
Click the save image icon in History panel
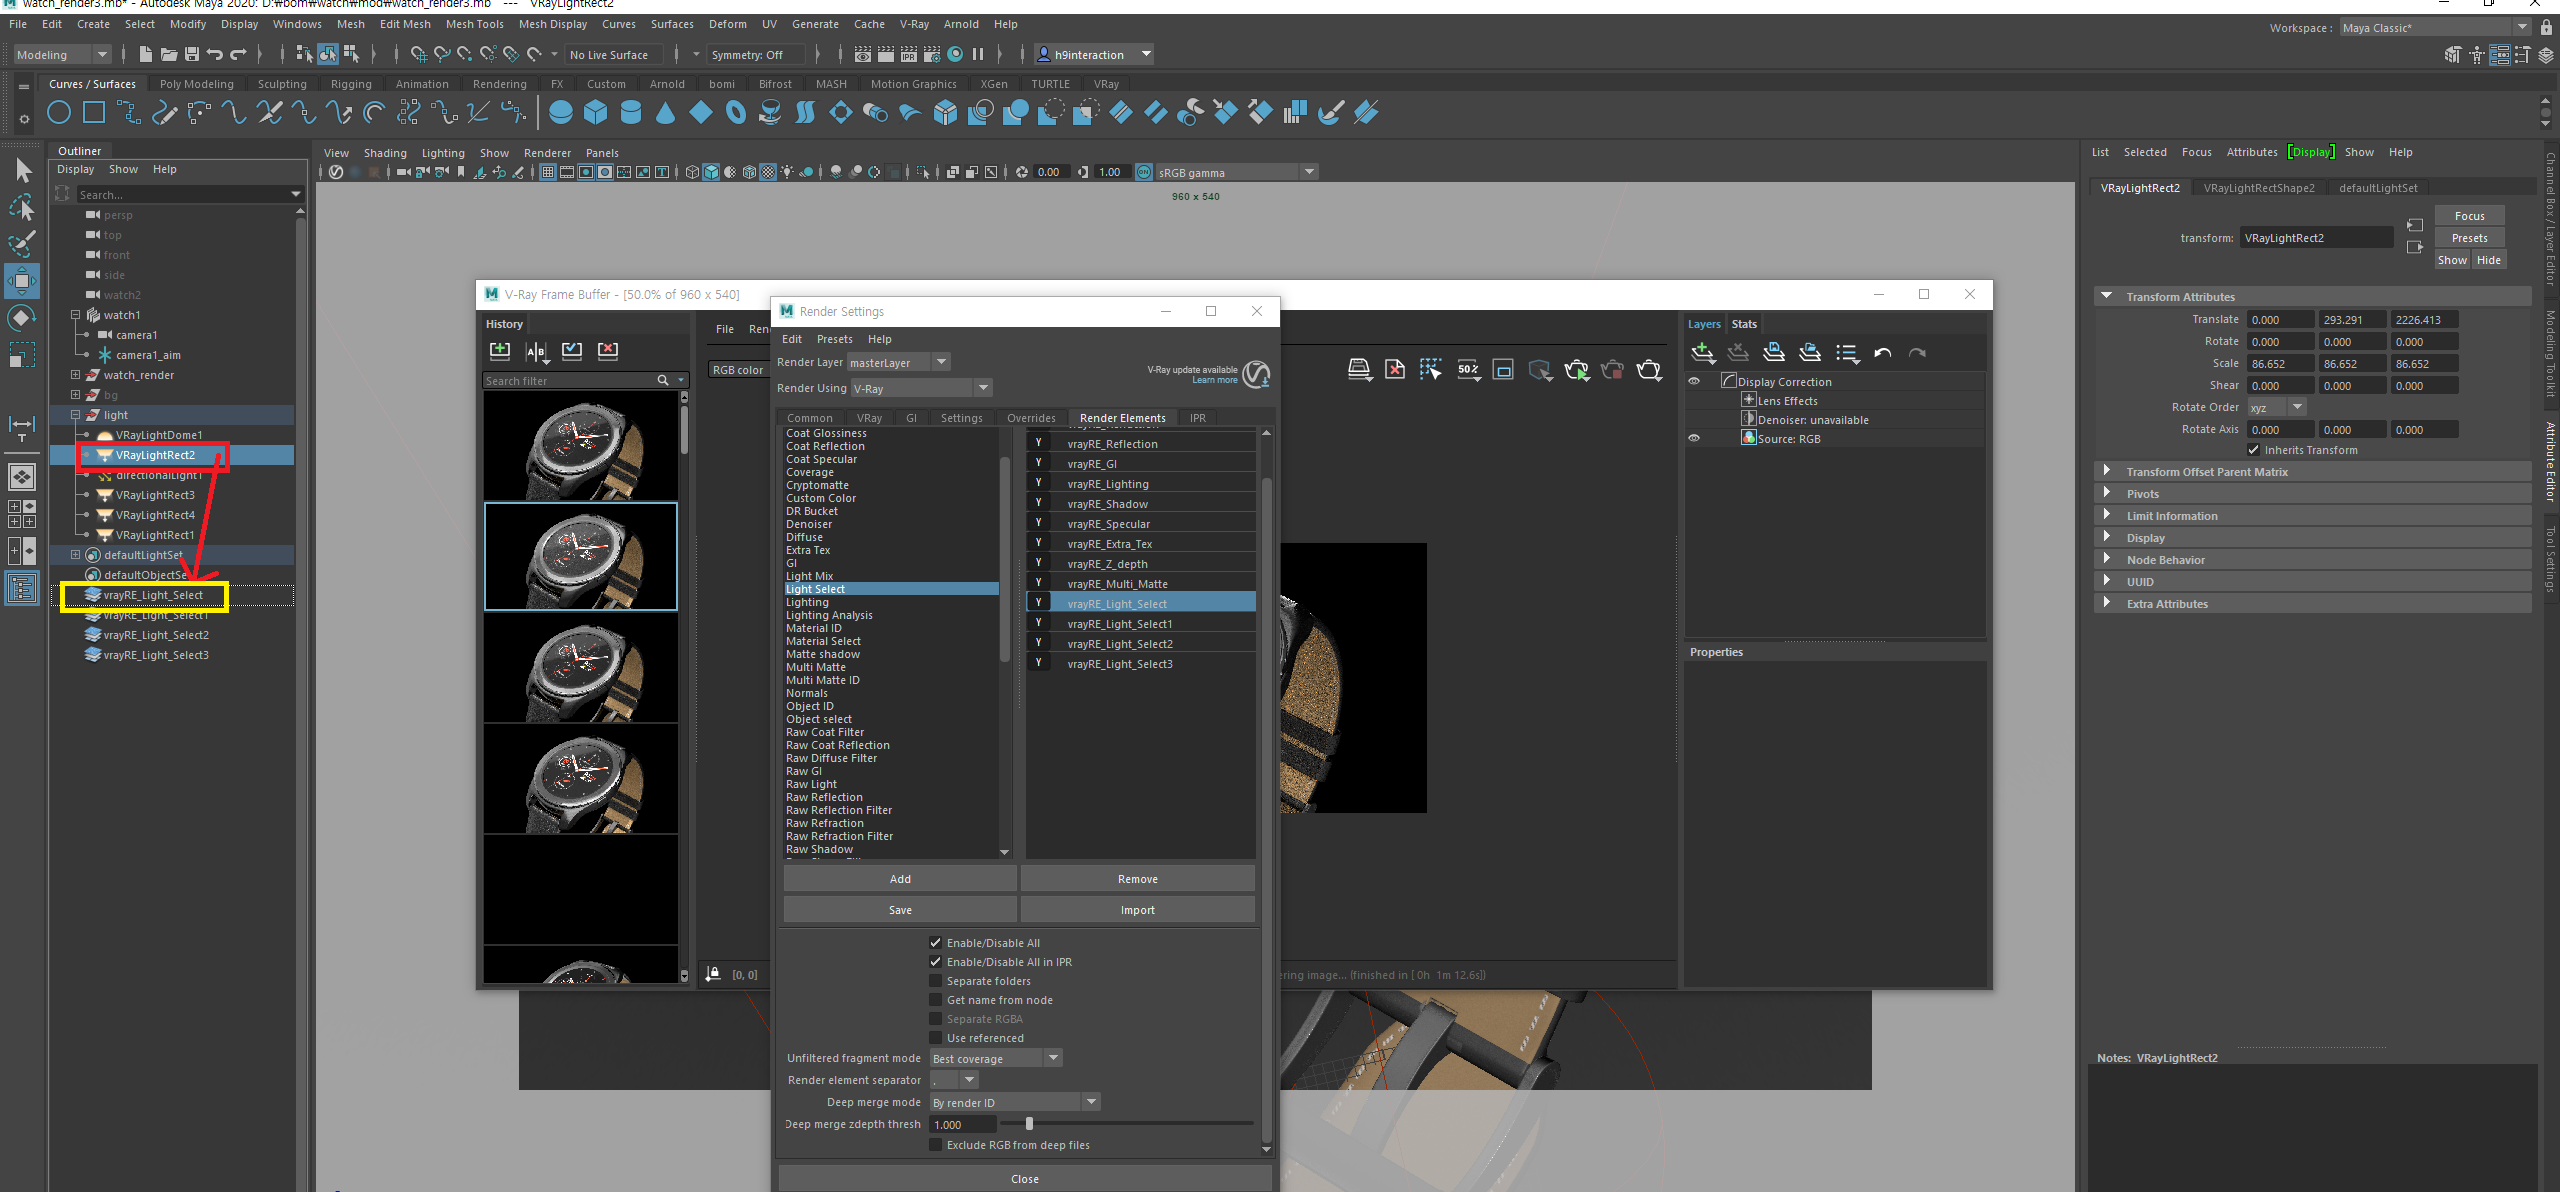pos(500,350)
